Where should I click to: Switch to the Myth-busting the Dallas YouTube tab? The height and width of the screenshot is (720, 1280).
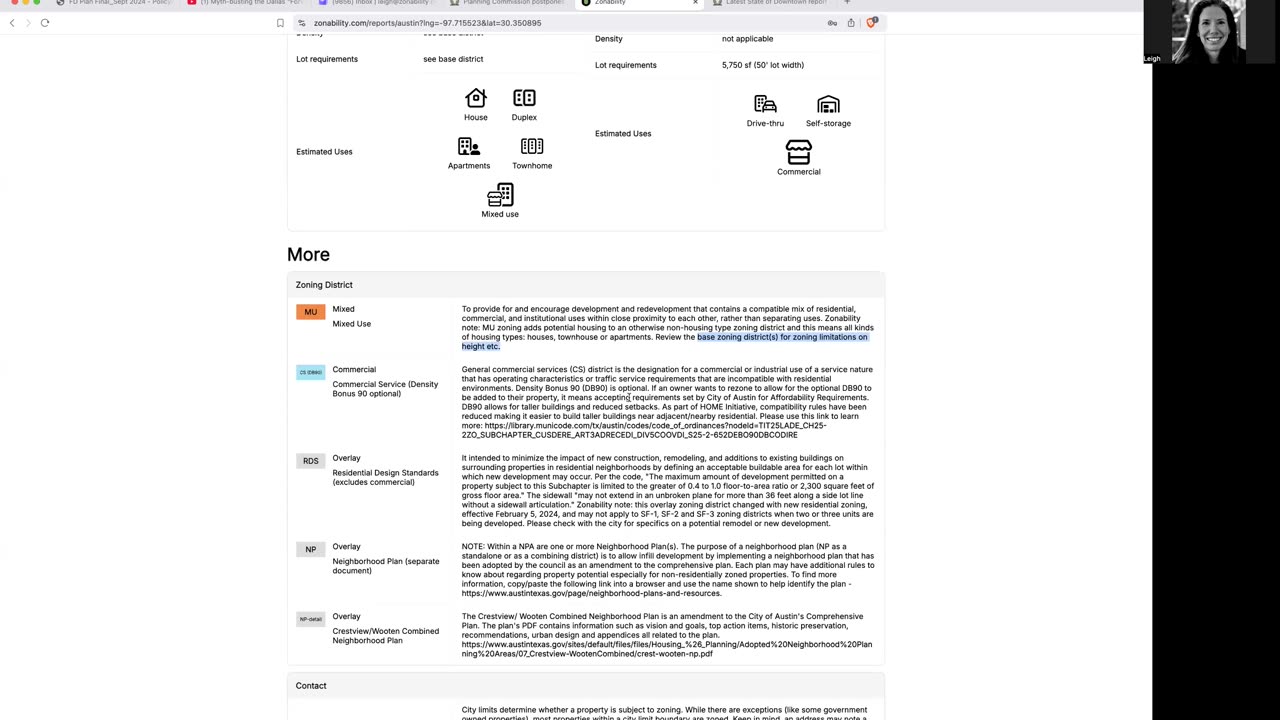245,3
